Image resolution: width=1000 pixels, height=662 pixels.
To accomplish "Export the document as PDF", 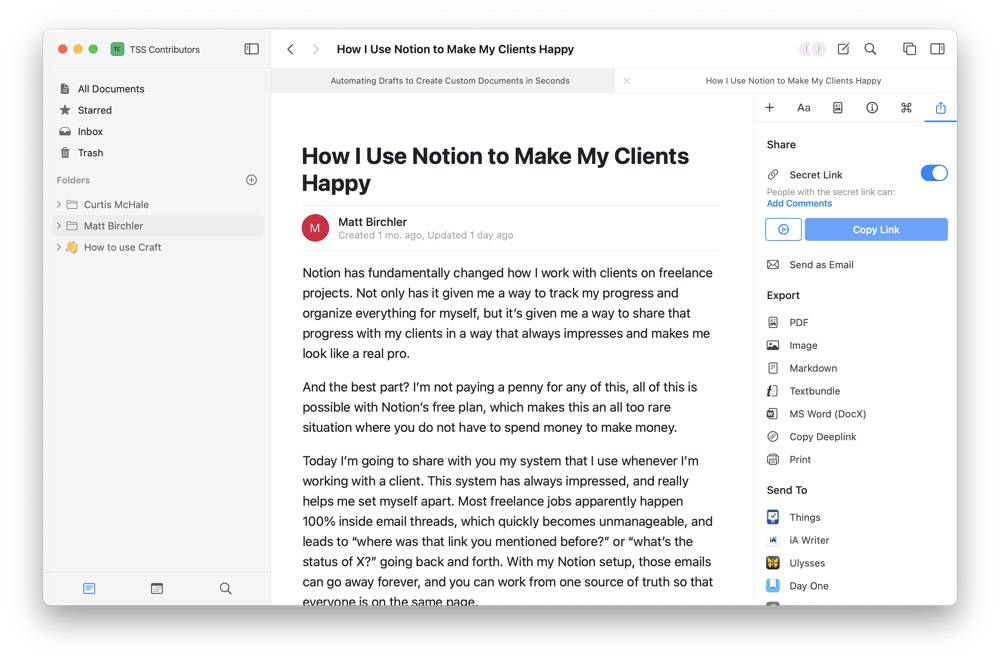I will point(788,323).
